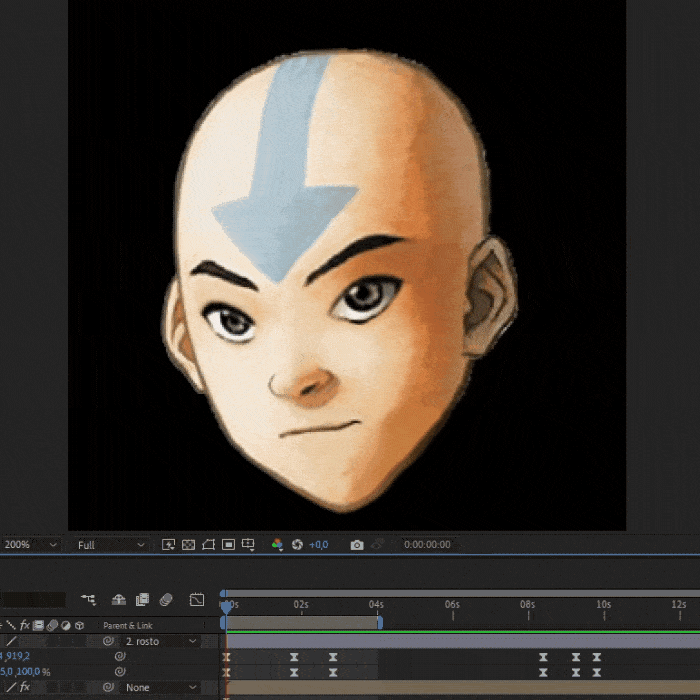
Task: Click the time navigator start handle
Action: pos(223,593)
